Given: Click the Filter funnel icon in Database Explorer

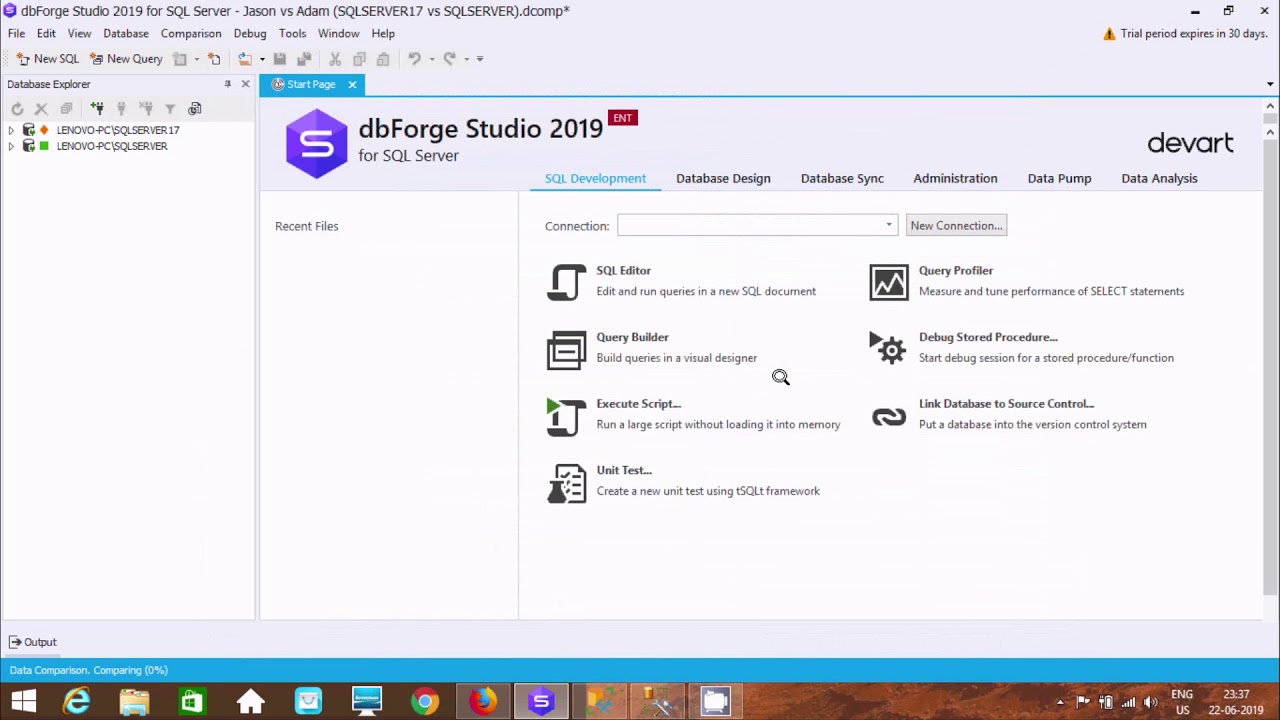Looking at the screenshot, I should point(170,108).
